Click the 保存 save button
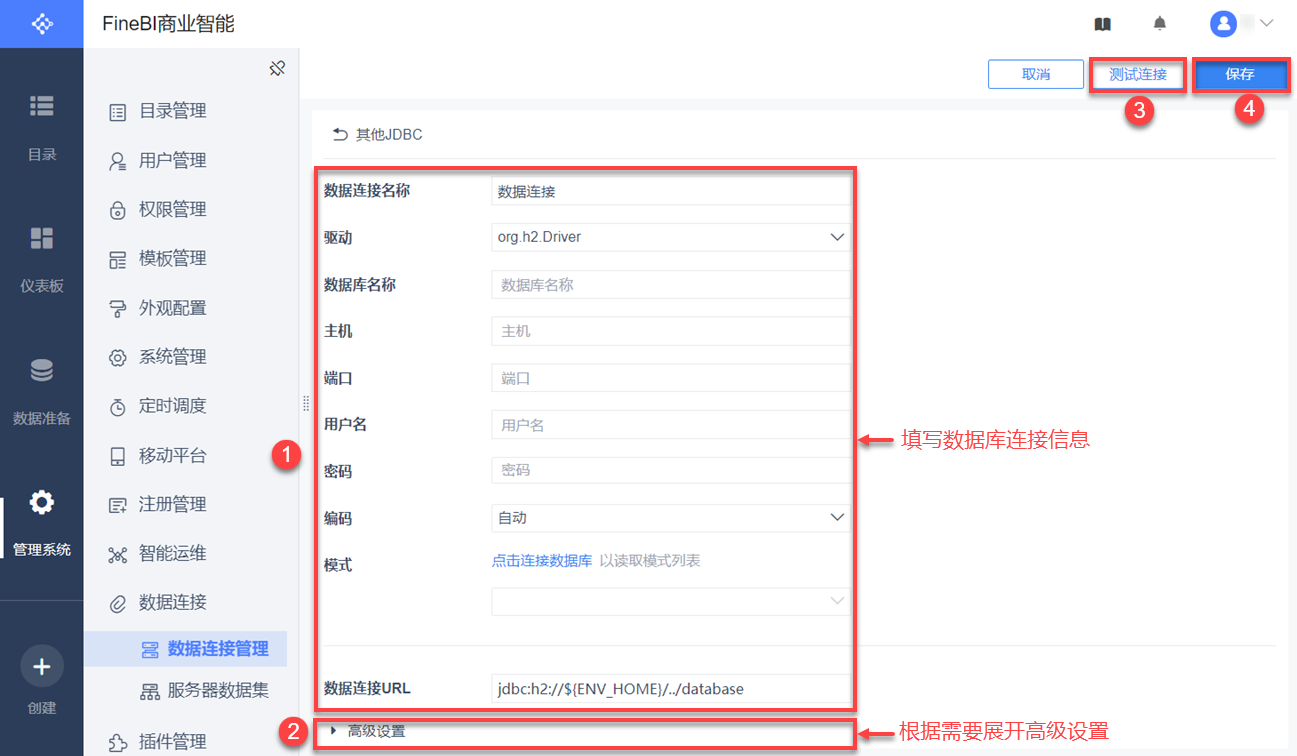Viewport: 1297px width, 756px height. click(x=1240, y=74)
